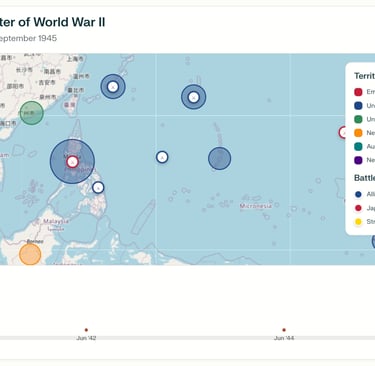This screenshot has width=375, height=366.
Task: Click the blue territory swatch in legend
Action: pyautogui.click(x=358, y=106)
